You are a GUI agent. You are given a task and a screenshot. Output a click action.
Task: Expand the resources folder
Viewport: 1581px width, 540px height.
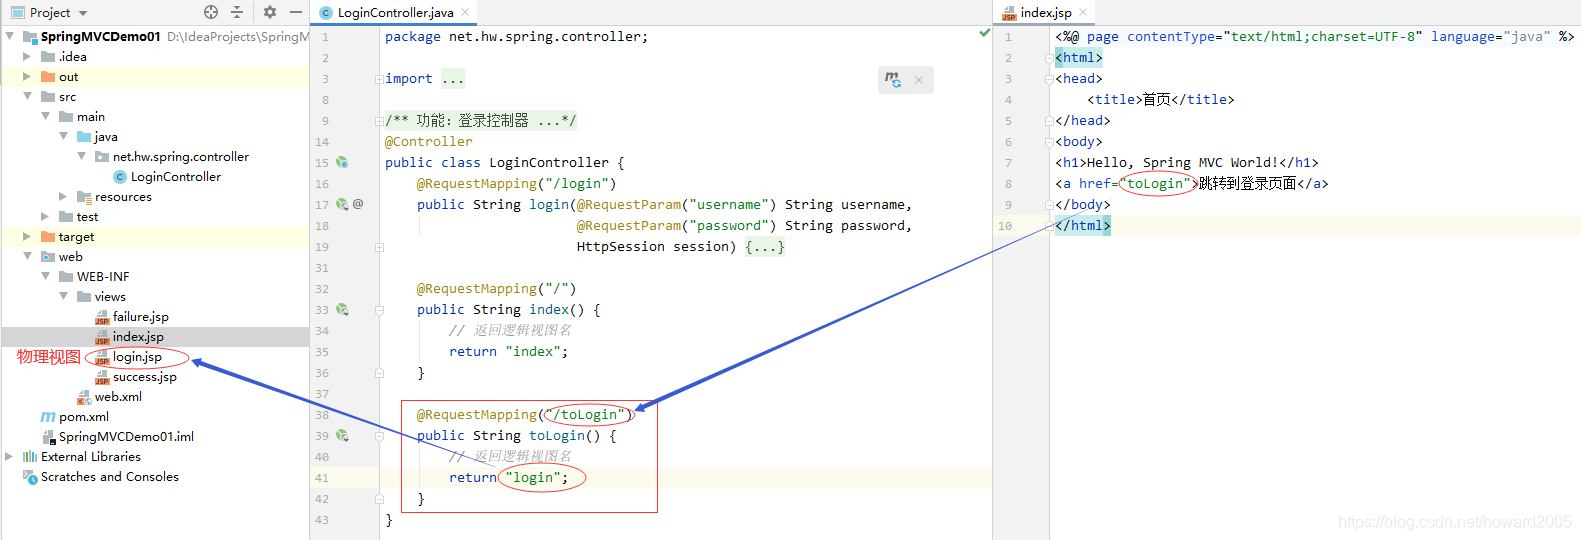63,197
